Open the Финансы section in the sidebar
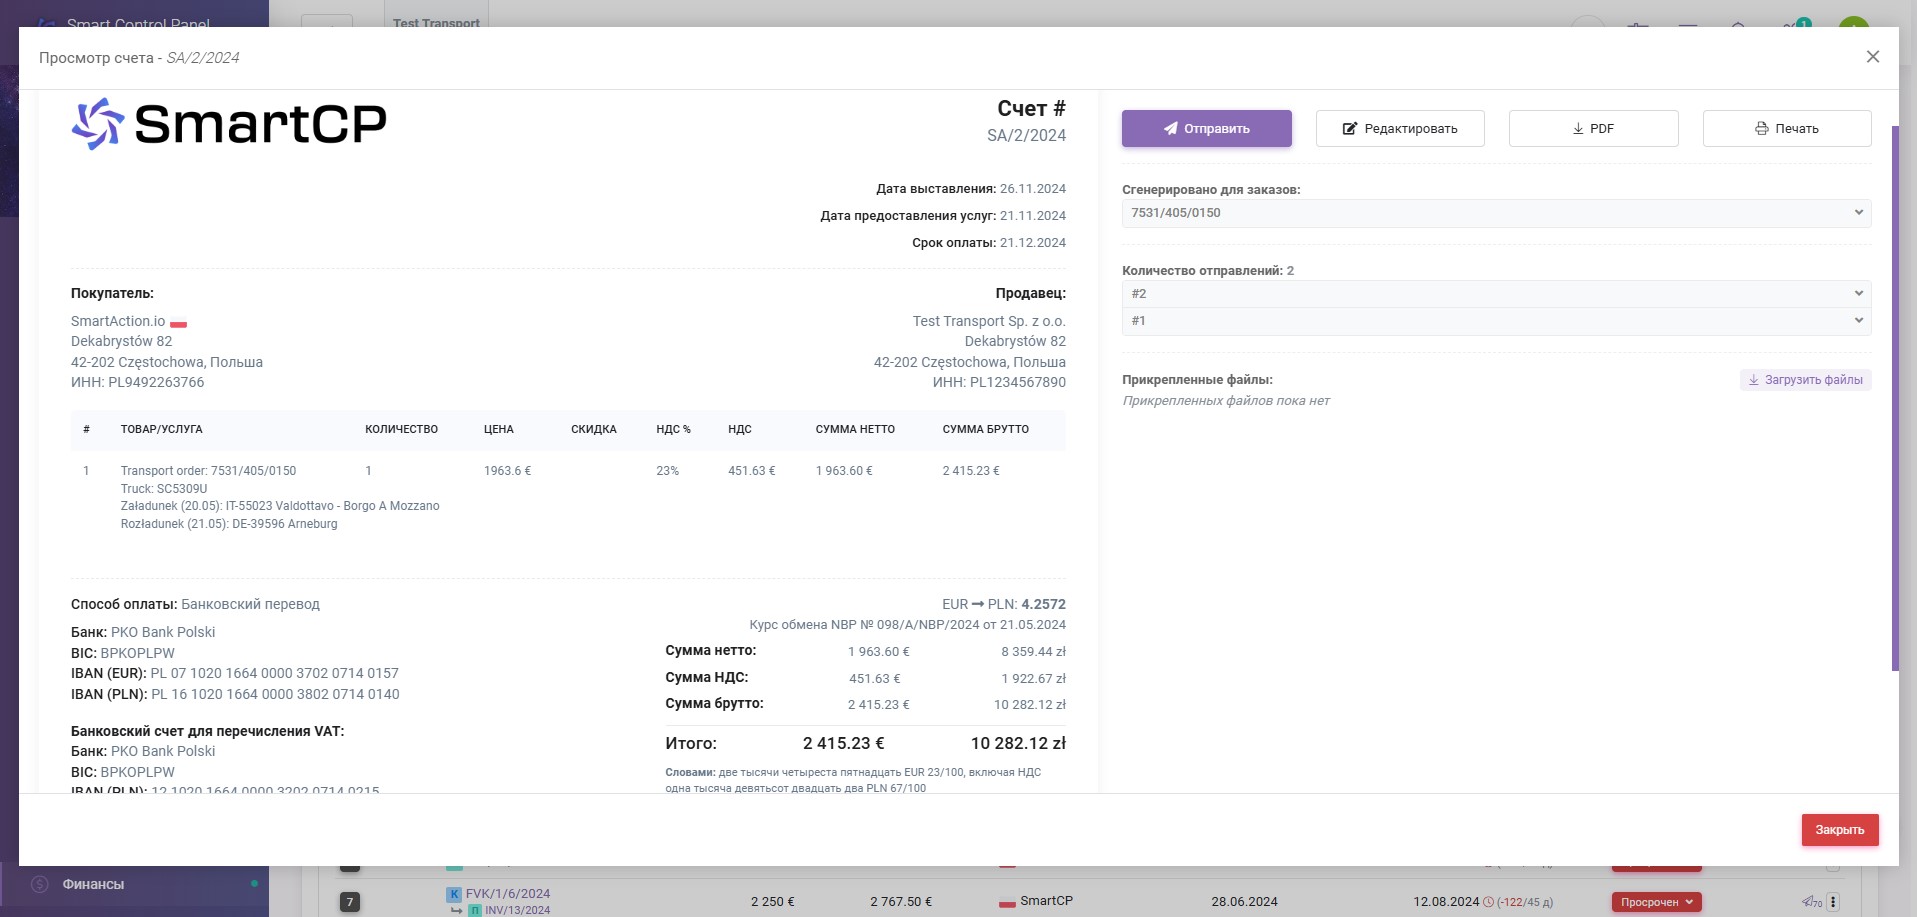 point(92,884)
